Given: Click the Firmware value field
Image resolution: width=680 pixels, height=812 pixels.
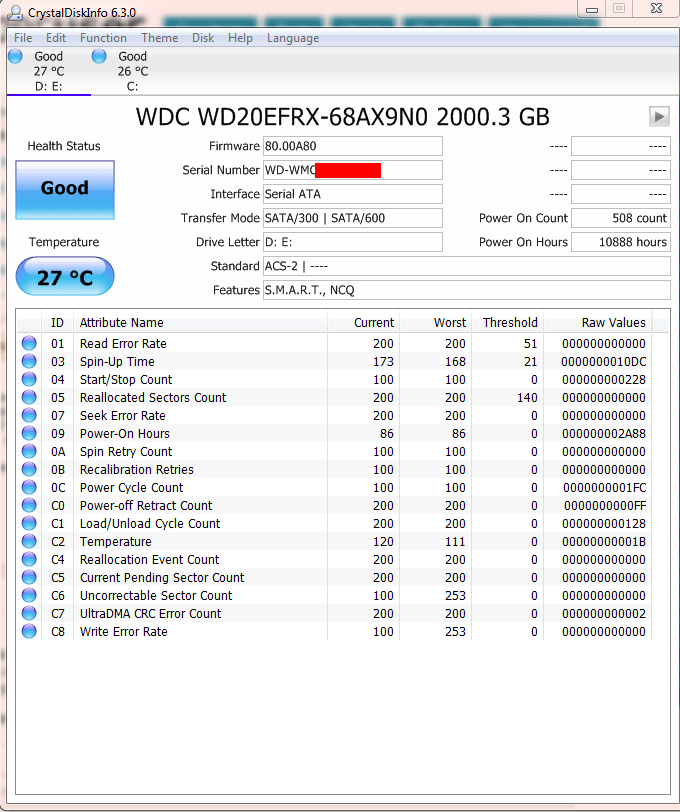Looking at the screenshot, I should (x=352, y=146).
